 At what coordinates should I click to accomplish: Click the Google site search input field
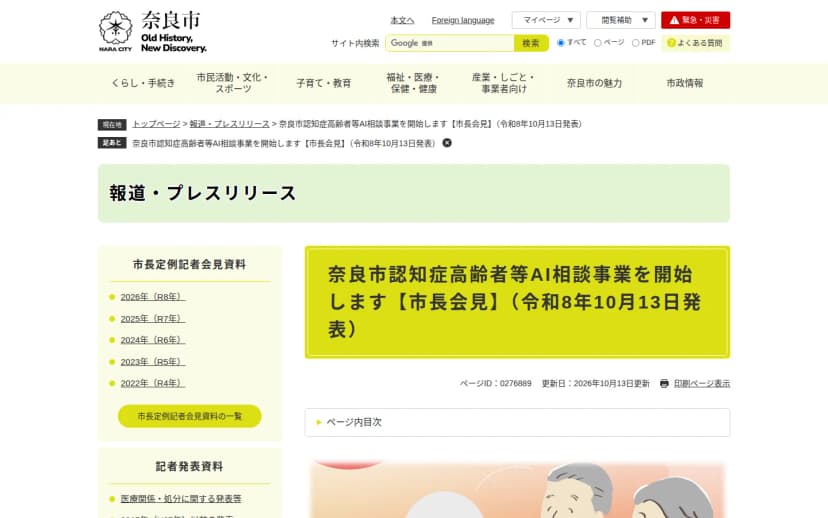450,43
